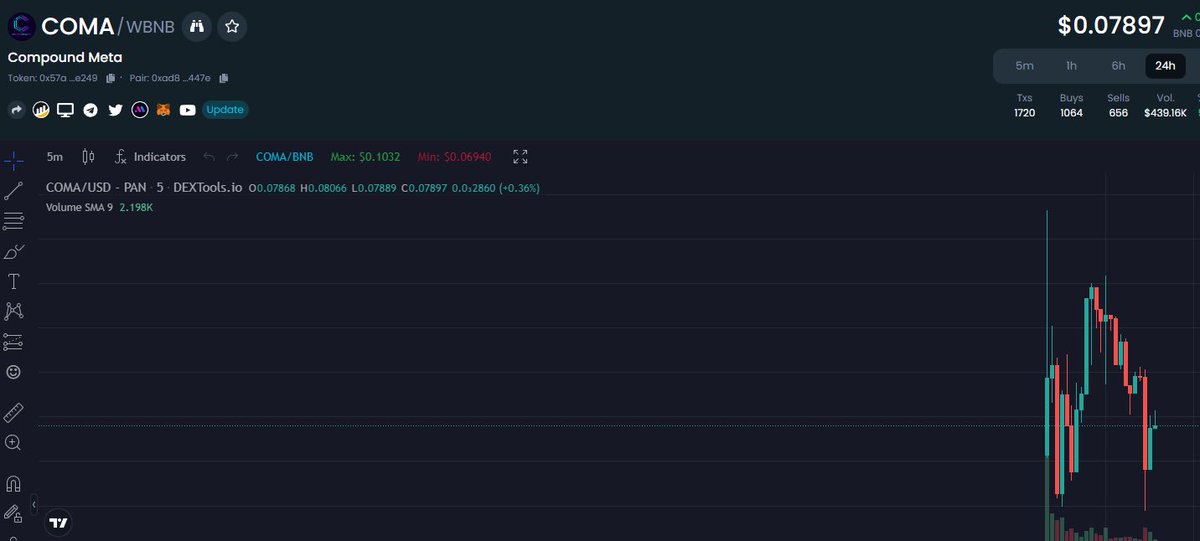Add COMA to favorites with the star
This screenshot has height=541, width=1200.
tap(232, 27)
